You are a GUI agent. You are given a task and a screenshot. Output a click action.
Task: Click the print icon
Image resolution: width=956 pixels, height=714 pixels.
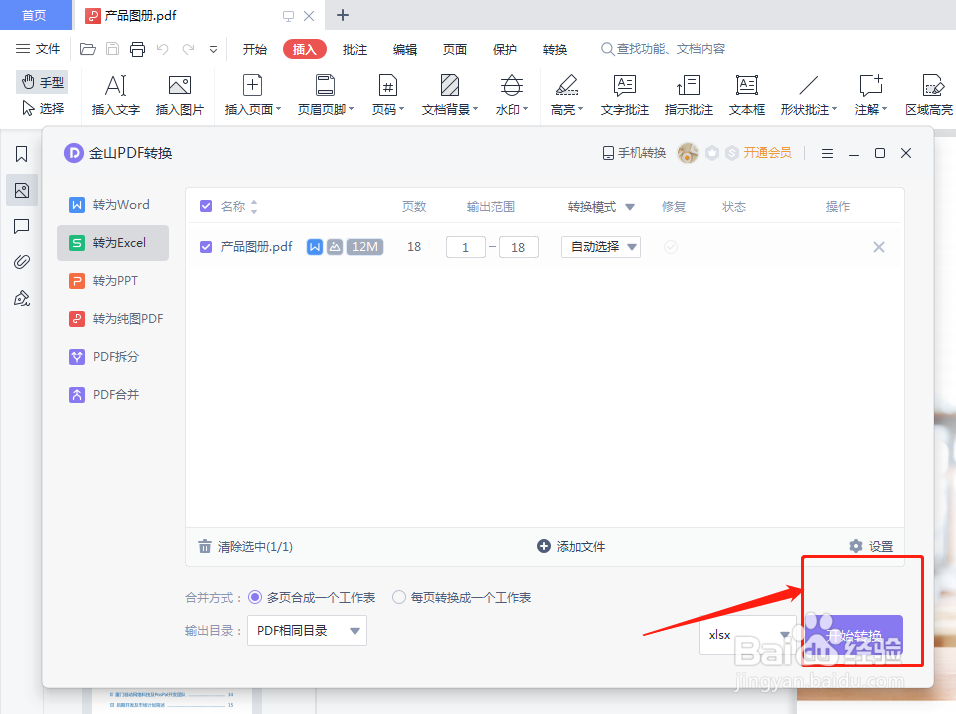tap(137, 49)
